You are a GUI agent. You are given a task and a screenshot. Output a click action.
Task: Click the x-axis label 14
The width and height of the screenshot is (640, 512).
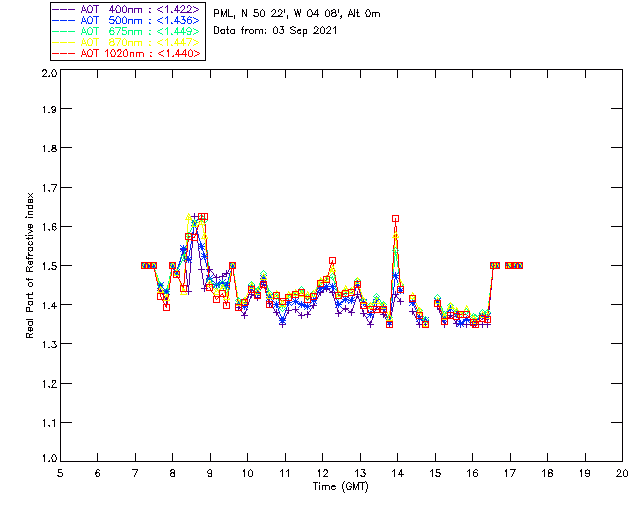(398, 473)
